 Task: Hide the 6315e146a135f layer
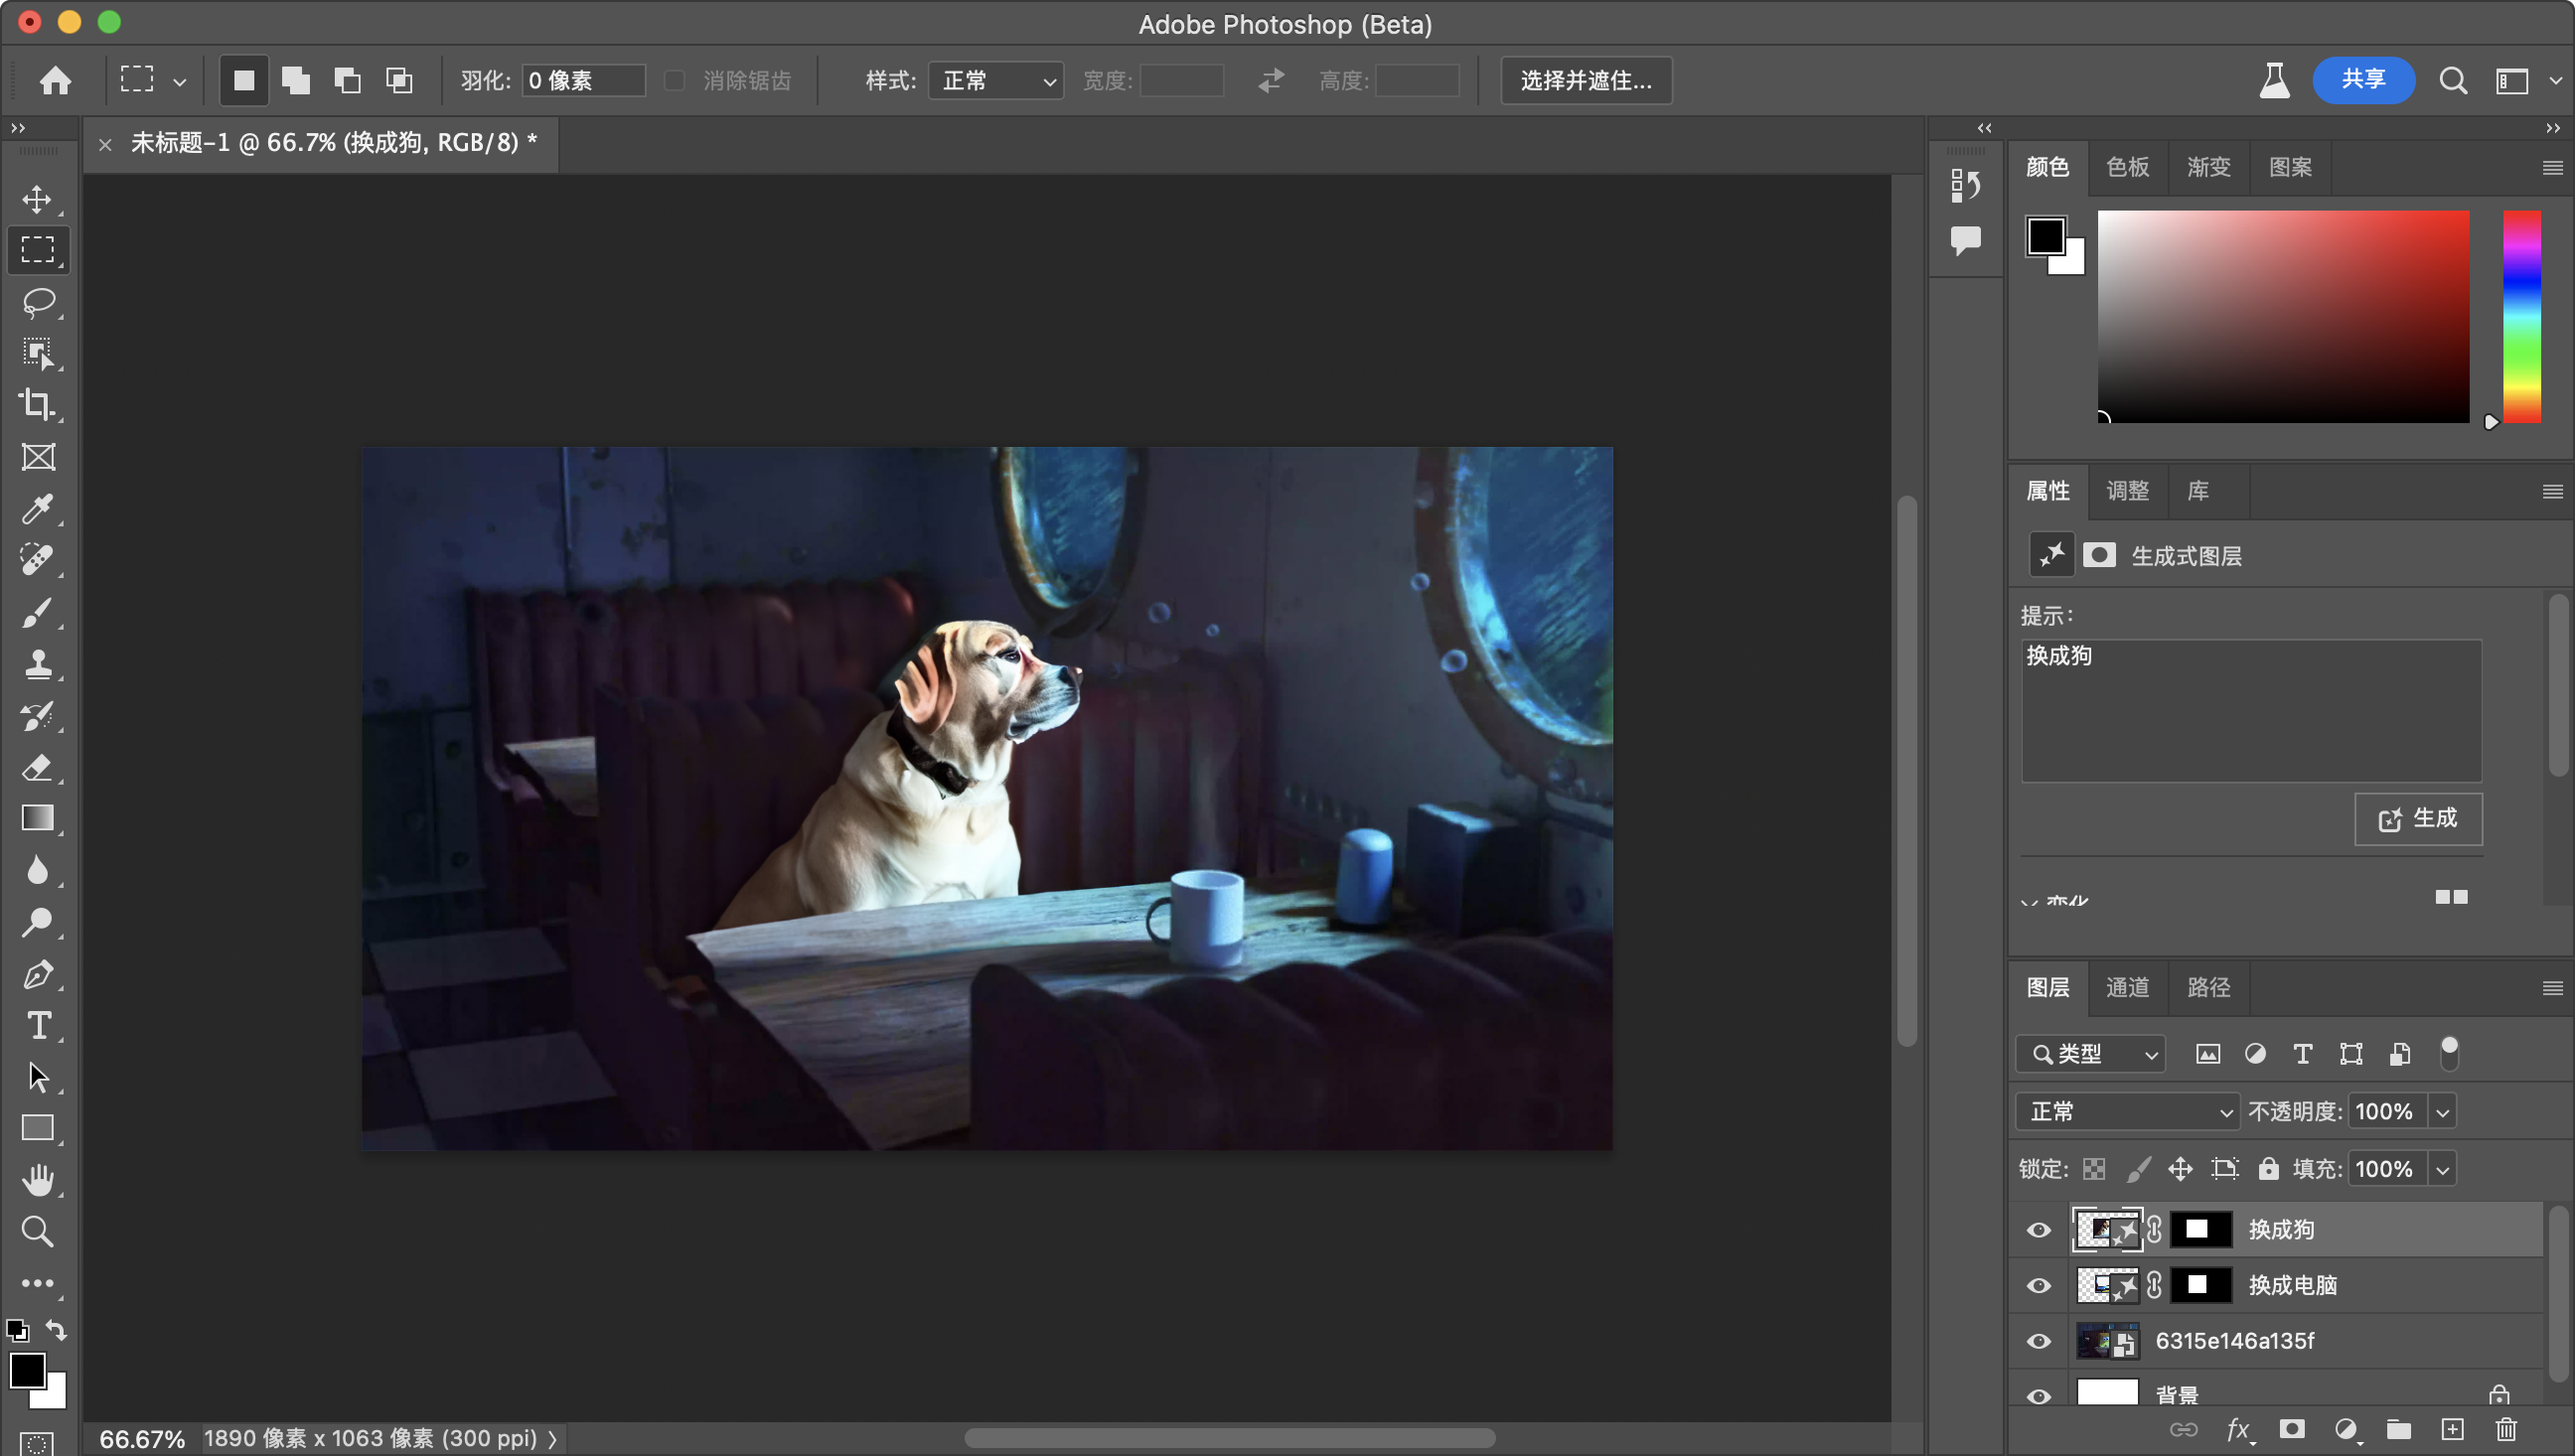point(2038,1341)
